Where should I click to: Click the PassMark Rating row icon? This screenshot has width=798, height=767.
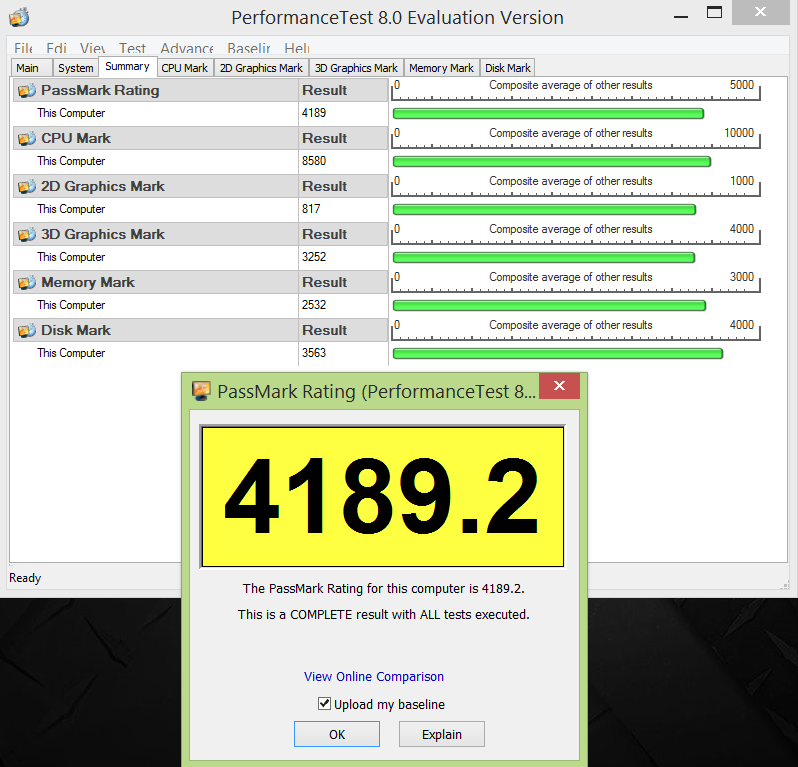click(x=26, y=91)
